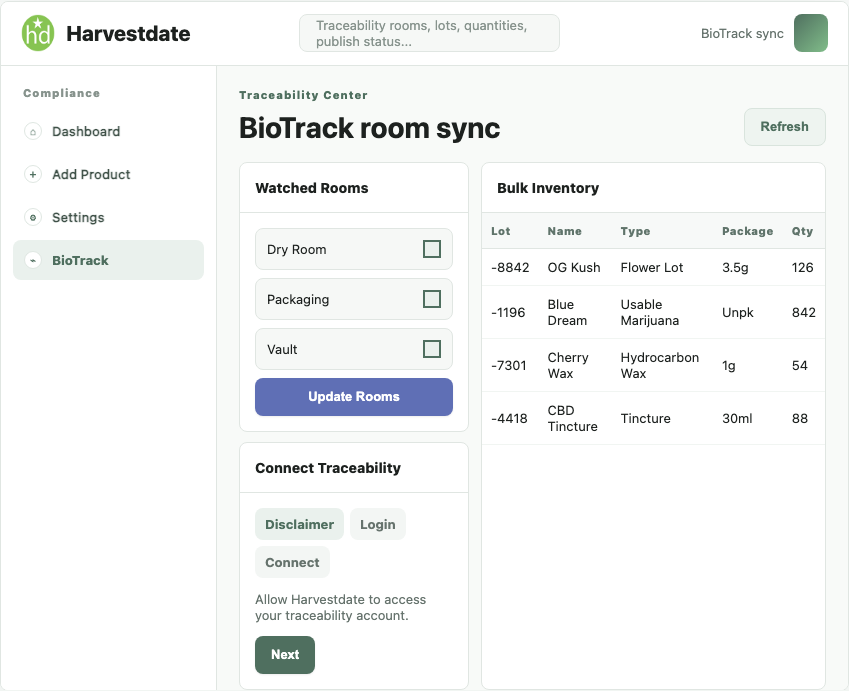This screenshot has width=849, height=691.
Task: Click the Refresh button
Action: point(785,127)
